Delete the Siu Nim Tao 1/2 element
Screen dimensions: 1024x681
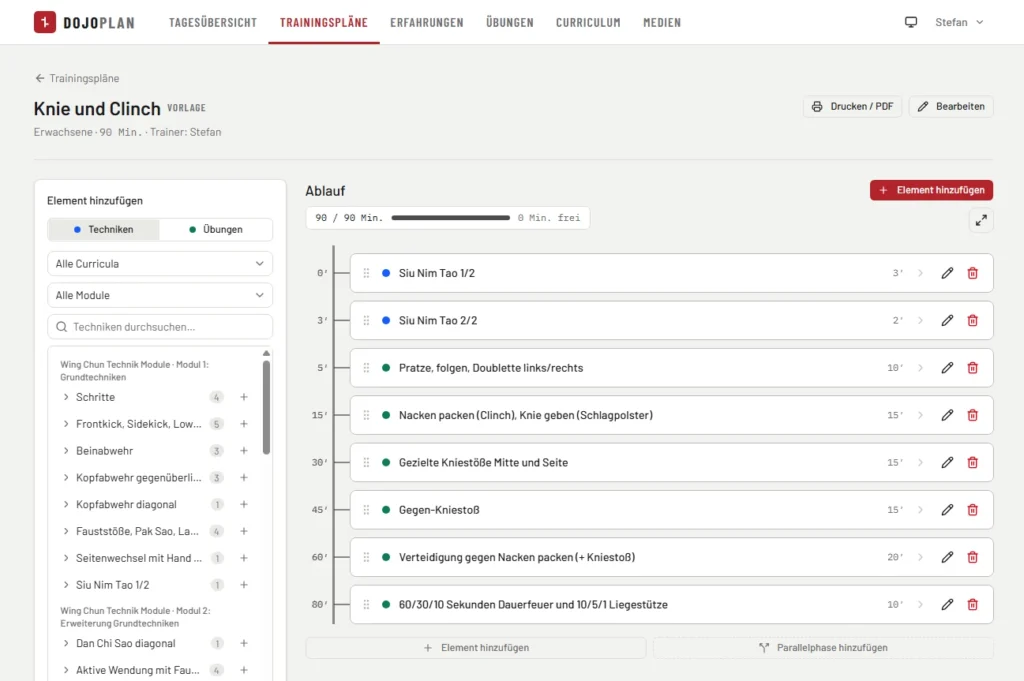[x=972, y=273]
